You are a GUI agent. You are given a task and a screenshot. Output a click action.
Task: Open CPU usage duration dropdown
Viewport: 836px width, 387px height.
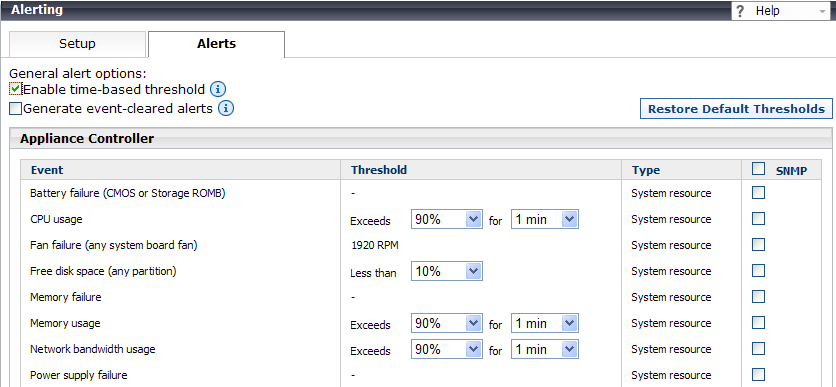[x=545, y=219]
